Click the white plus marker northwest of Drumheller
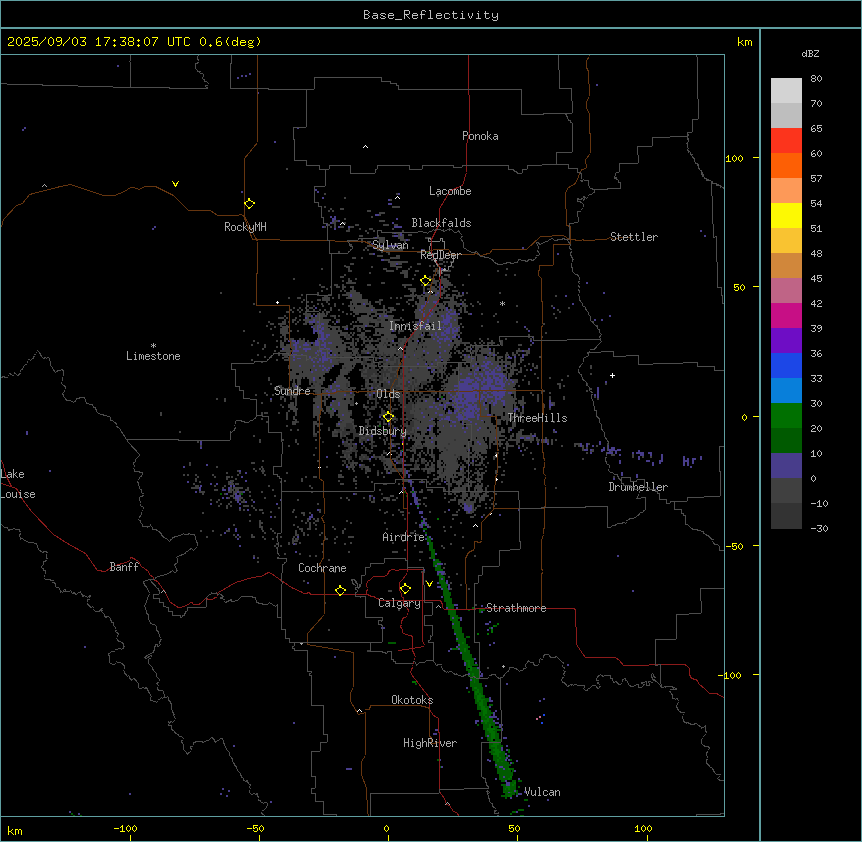The width and height of the screenshot is (862, 842). [x=612, y=375]
